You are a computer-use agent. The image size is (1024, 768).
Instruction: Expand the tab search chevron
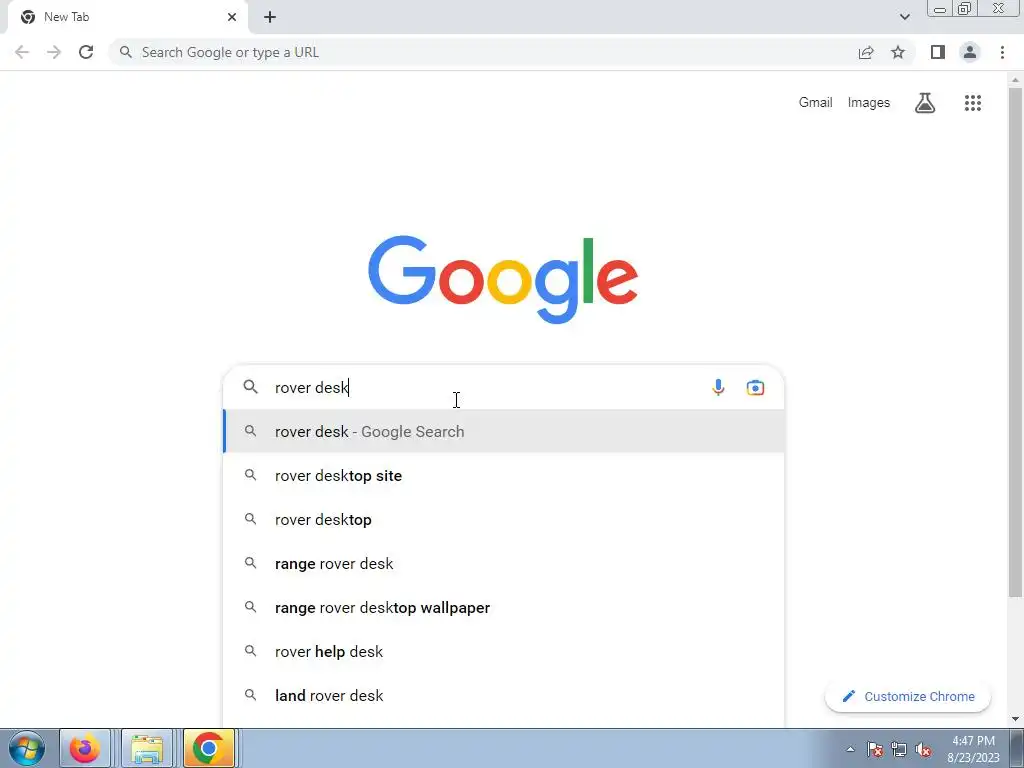point(904,17)
